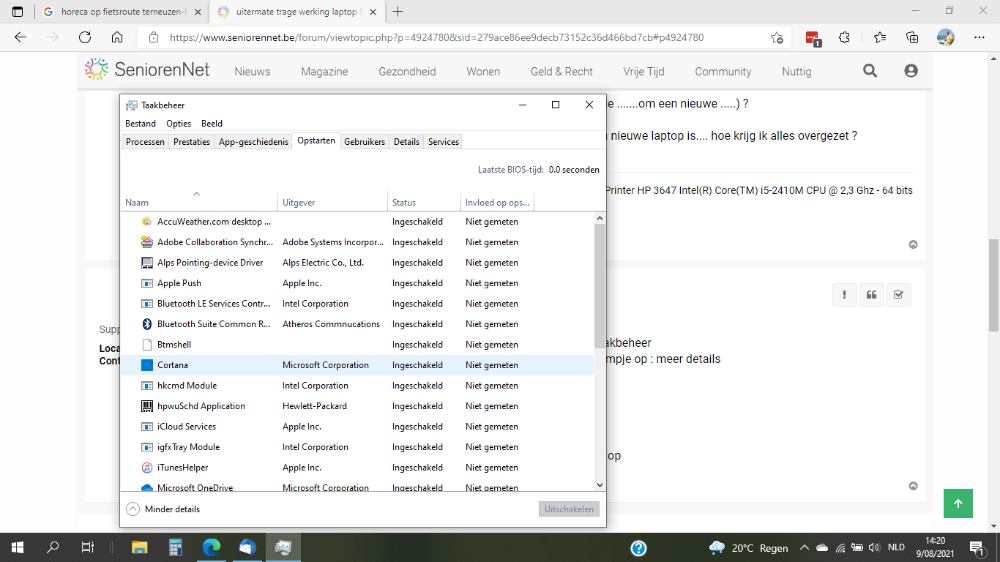Show hidden system tray icons chevron
The image size is (1000, 562).
[x=802, y=548]
